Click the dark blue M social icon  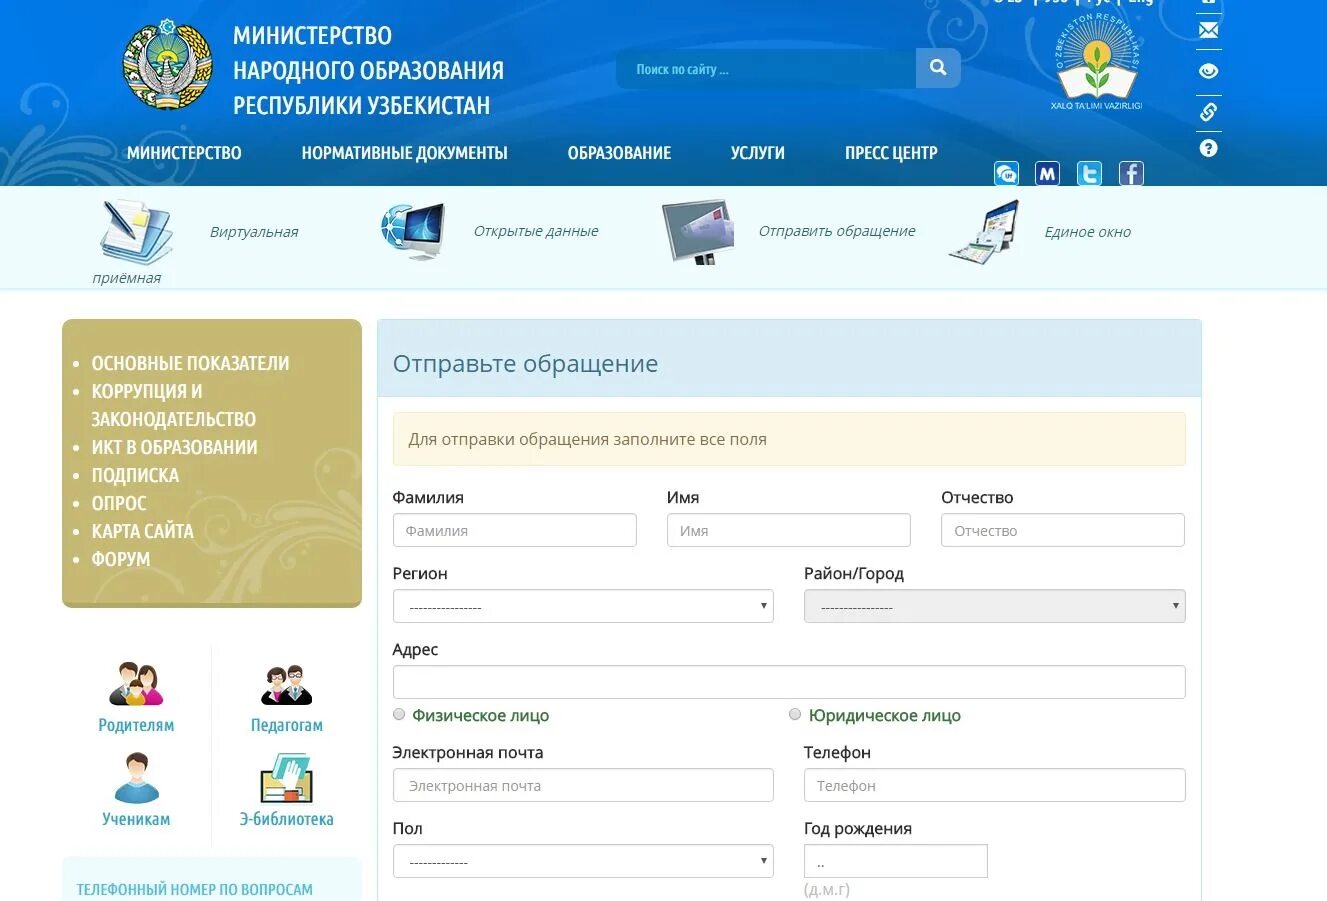click(x=1047, y=173)
